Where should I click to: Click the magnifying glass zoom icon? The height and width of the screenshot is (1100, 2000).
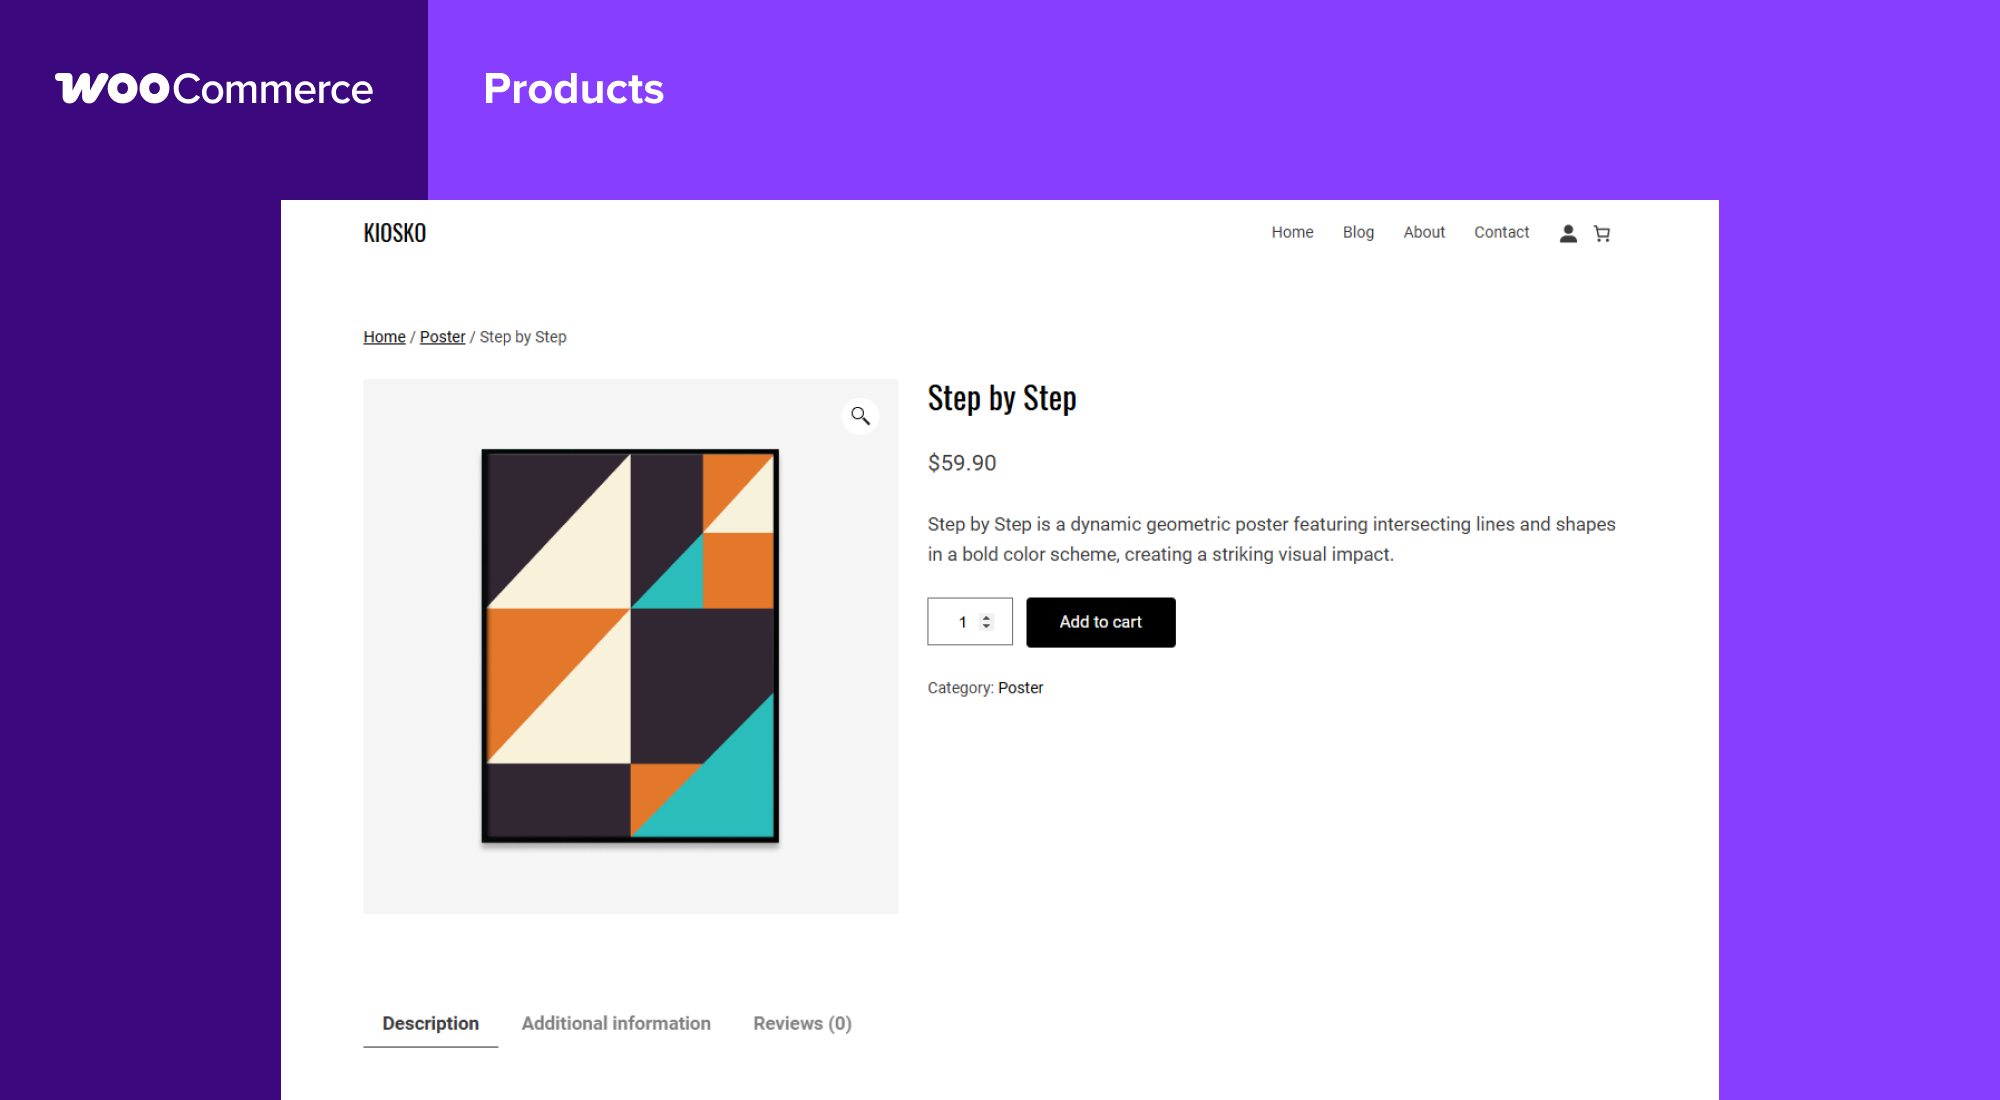tap(860, 415)
